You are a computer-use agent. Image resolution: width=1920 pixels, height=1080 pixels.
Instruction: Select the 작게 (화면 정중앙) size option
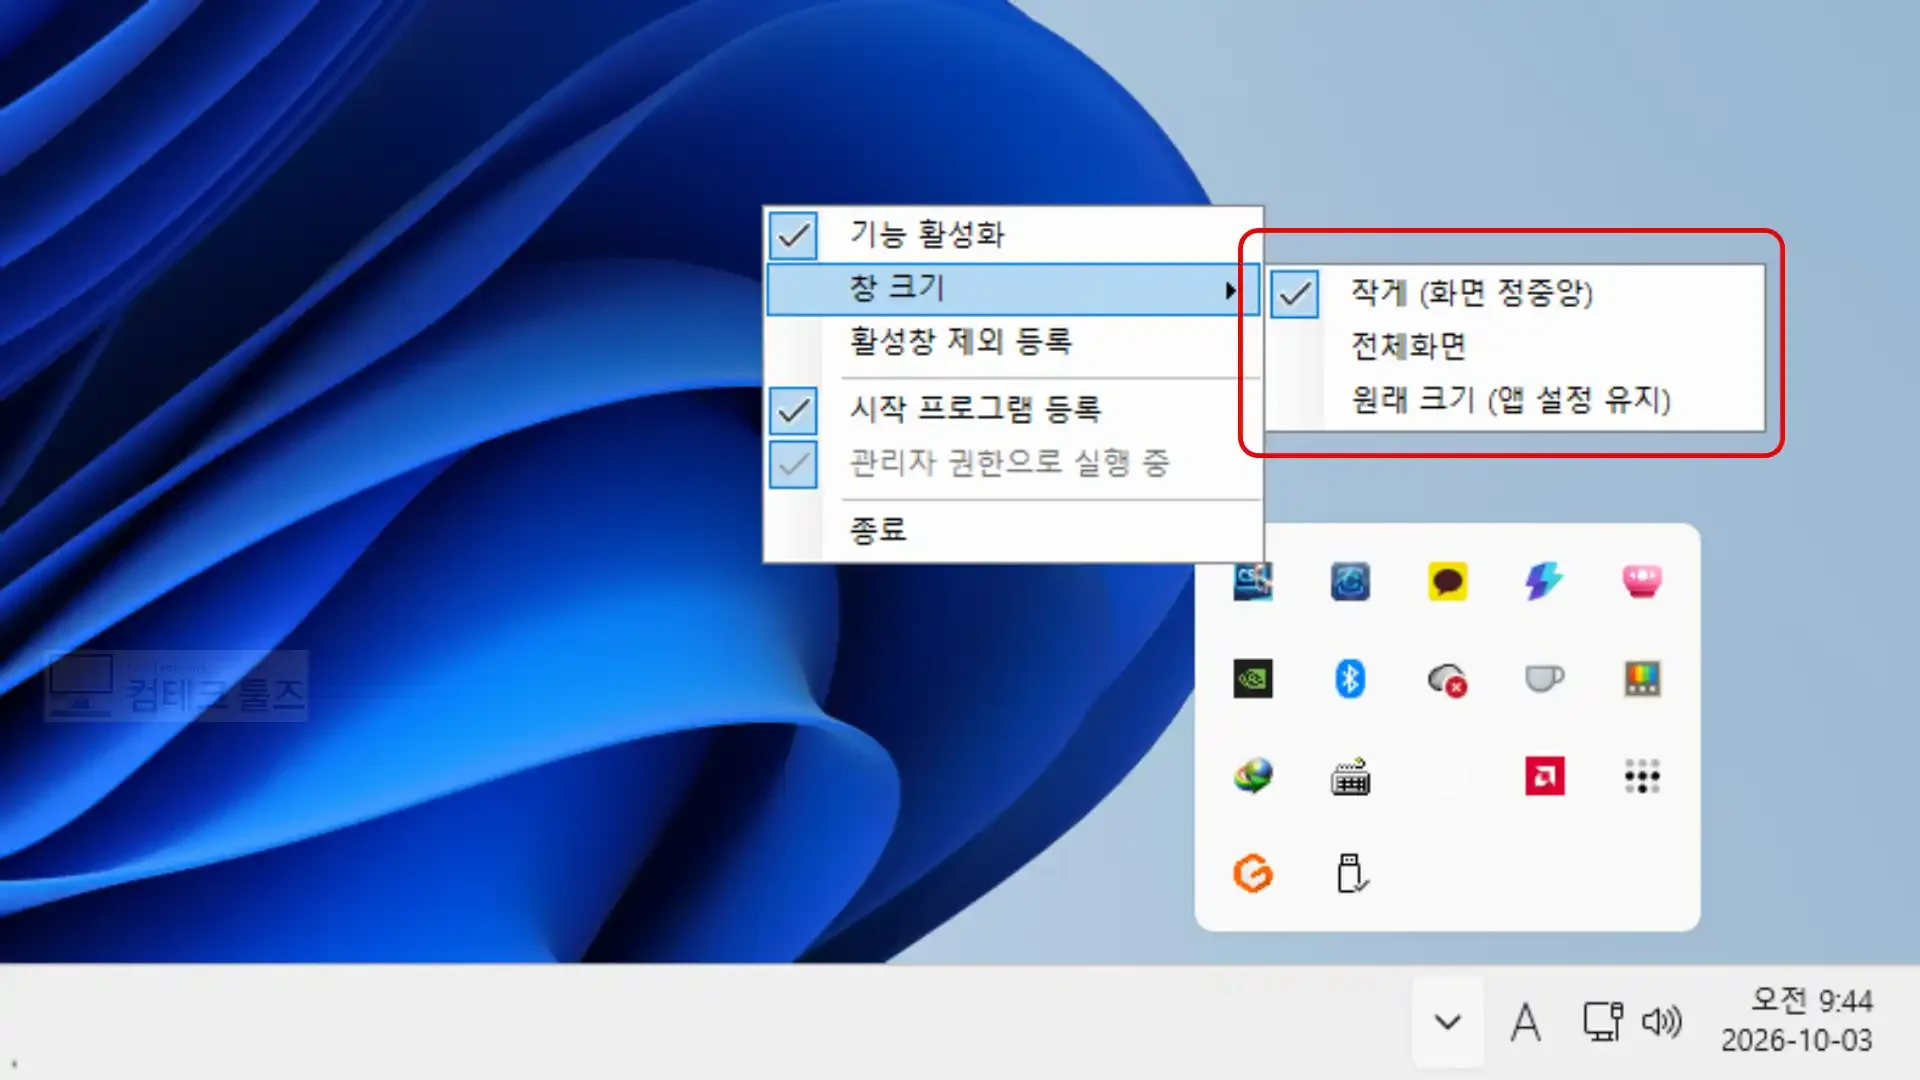click(1515, 293)
